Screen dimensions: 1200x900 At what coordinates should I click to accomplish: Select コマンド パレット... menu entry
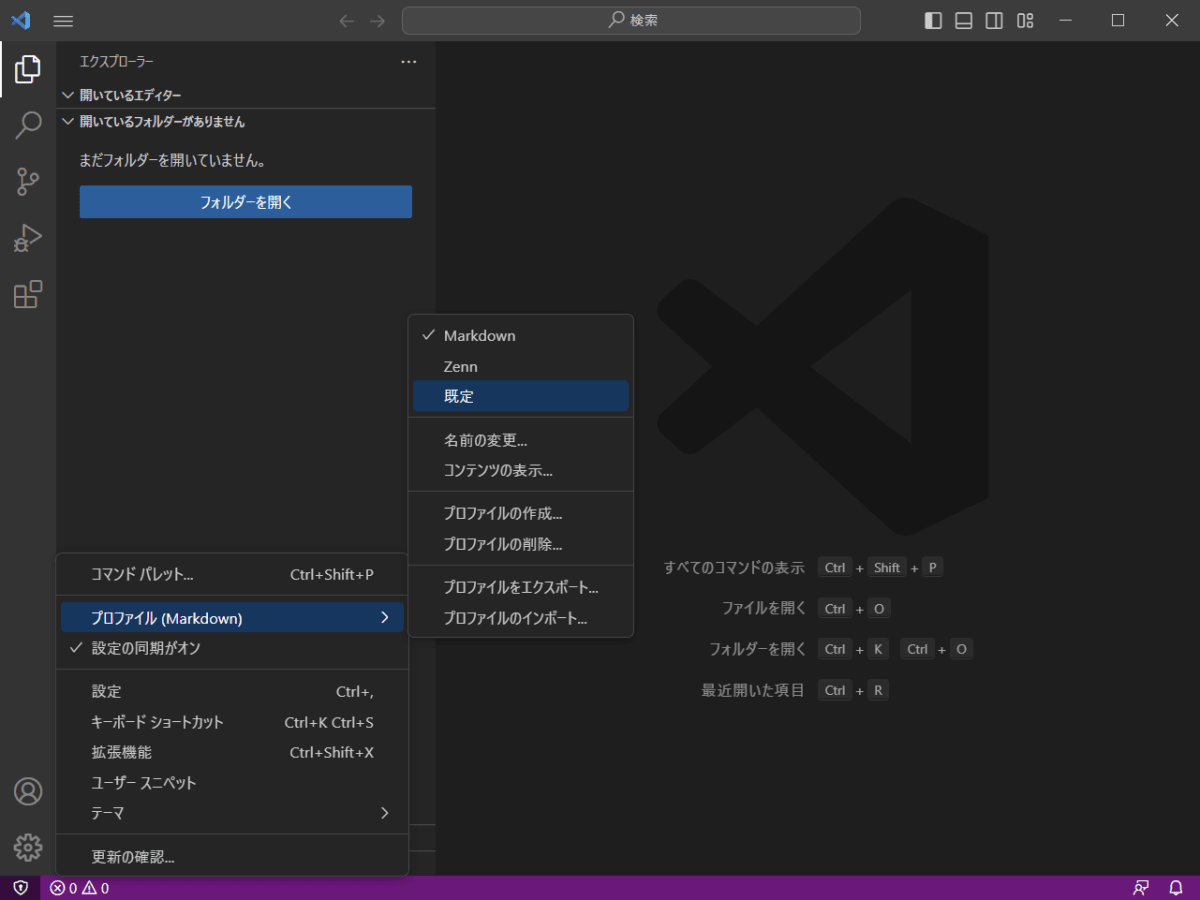pos(232,575)
